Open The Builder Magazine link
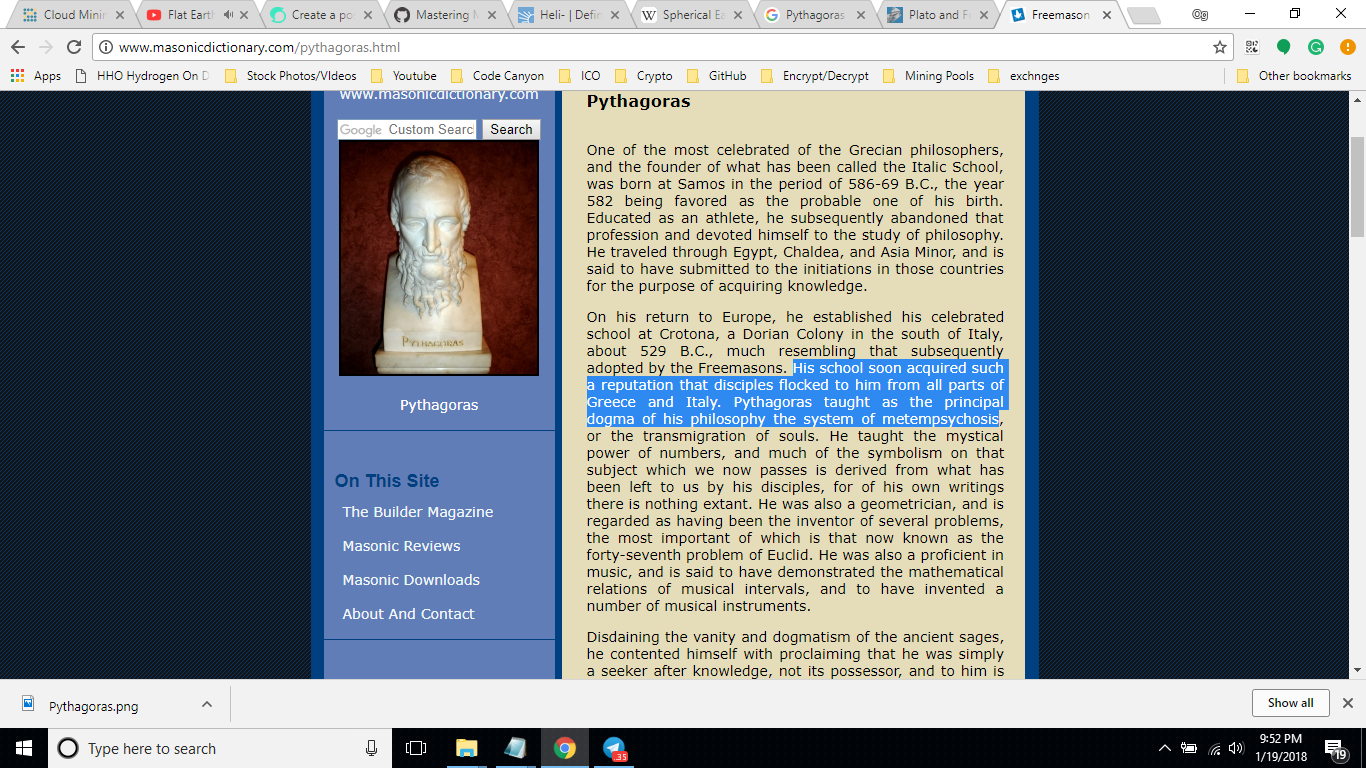 coord(417,511)
